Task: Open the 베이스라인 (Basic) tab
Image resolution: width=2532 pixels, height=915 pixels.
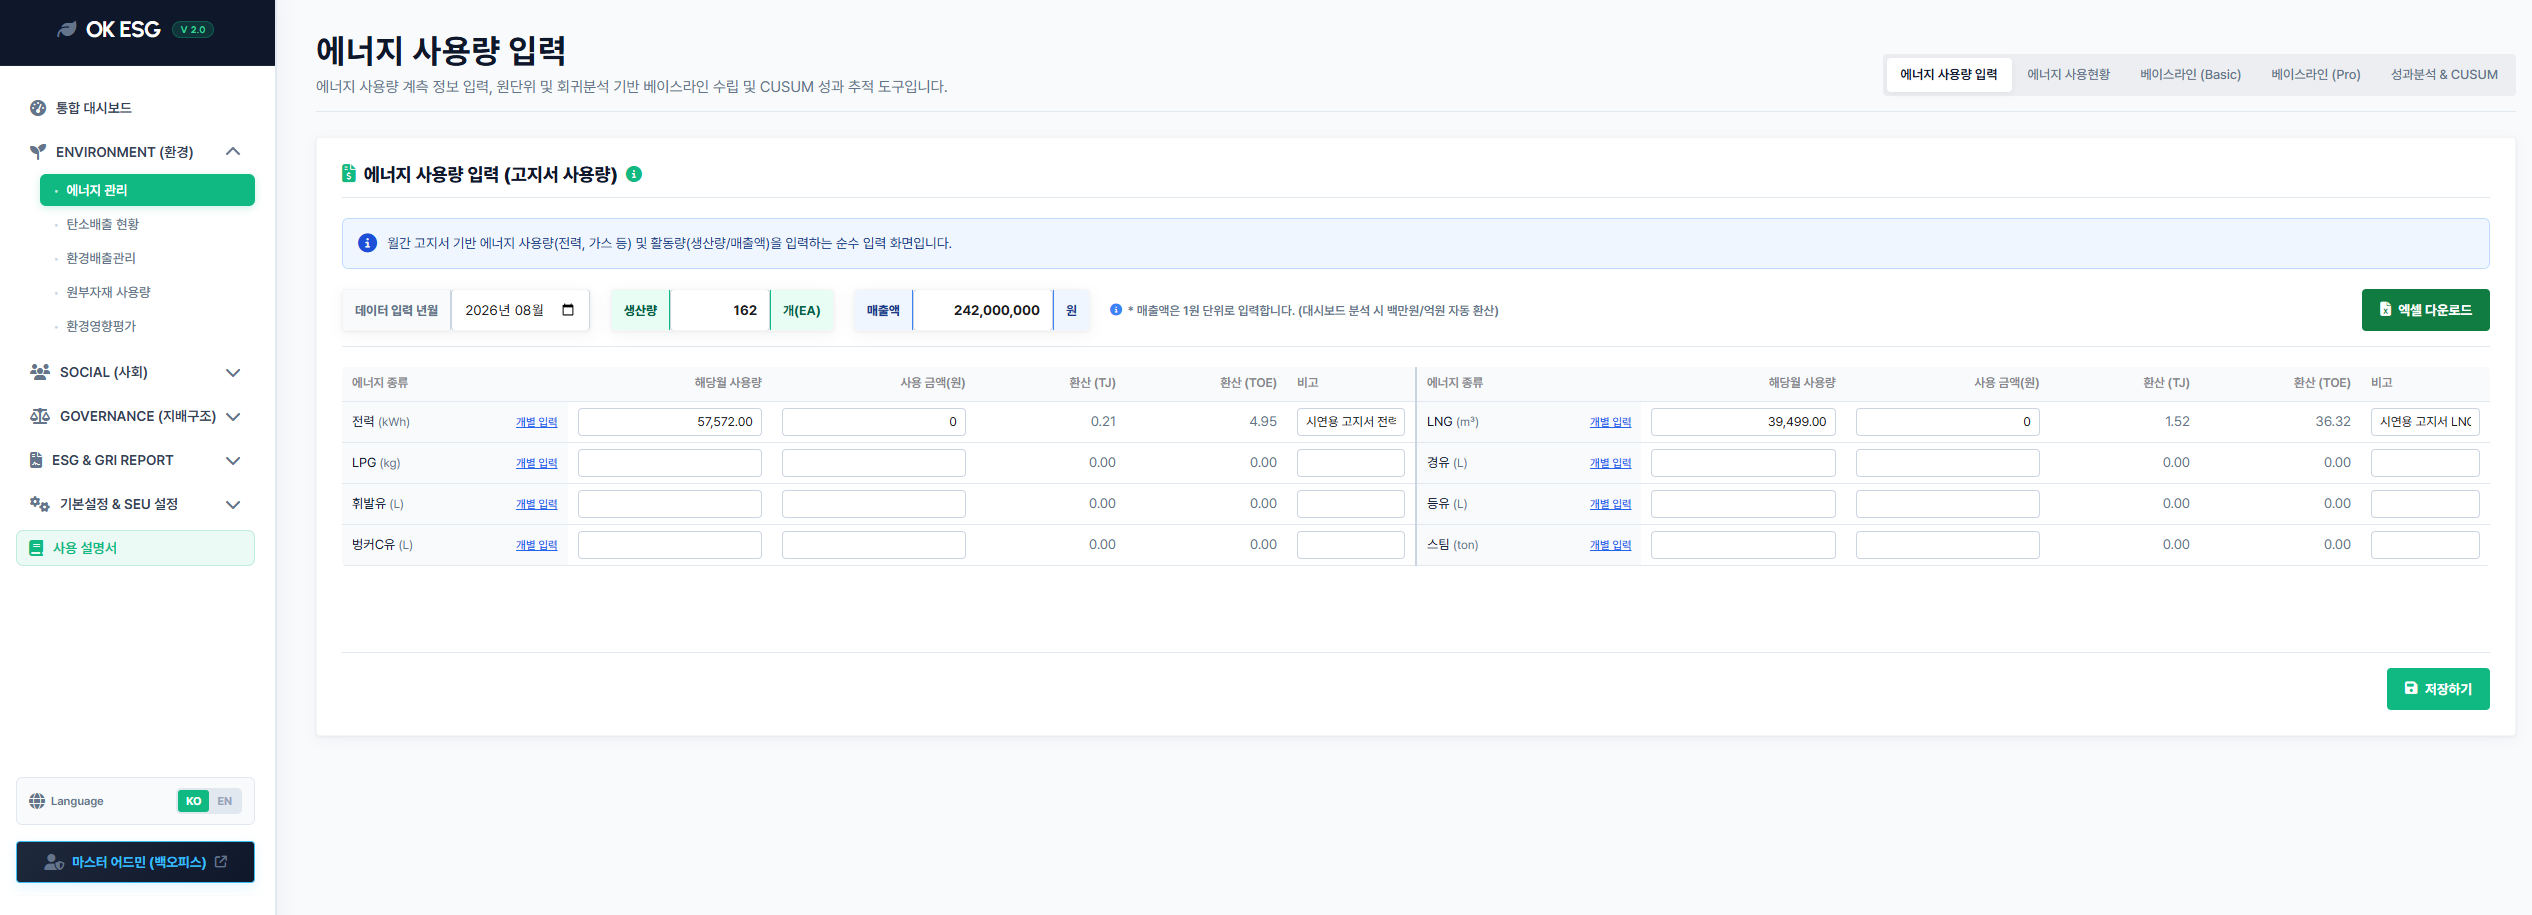Action: (x=2190, y=75)
